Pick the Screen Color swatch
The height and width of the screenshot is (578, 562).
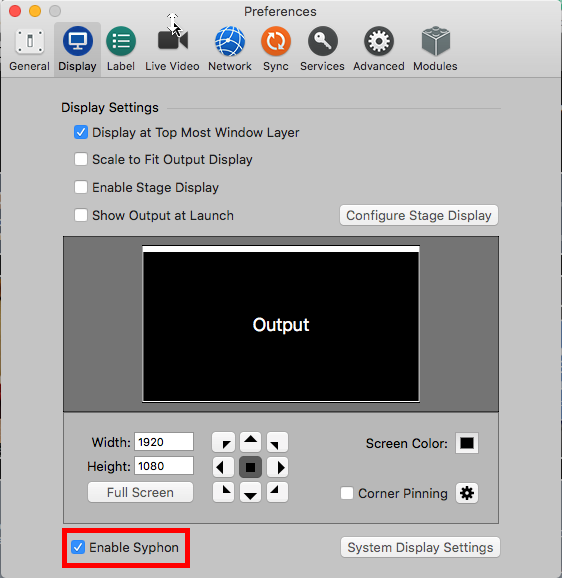point(467,443)
